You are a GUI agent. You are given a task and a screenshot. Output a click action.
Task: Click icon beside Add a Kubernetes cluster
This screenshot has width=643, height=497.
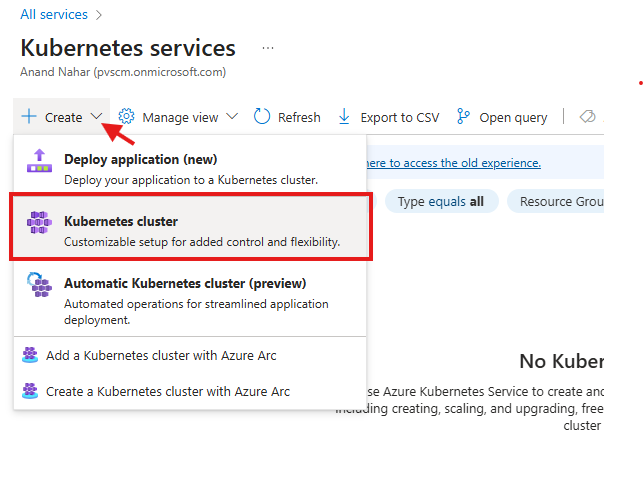point(30,355)
